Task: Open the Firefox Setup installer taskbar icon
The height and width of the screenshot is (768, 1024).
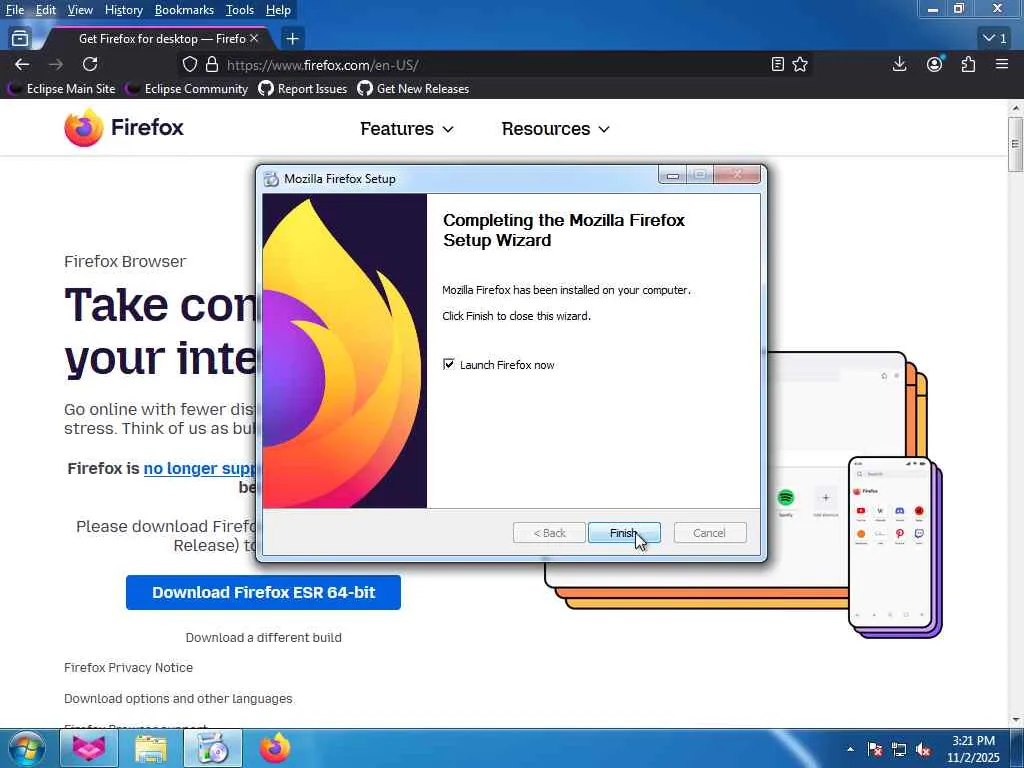Action: tap(213, 748)
